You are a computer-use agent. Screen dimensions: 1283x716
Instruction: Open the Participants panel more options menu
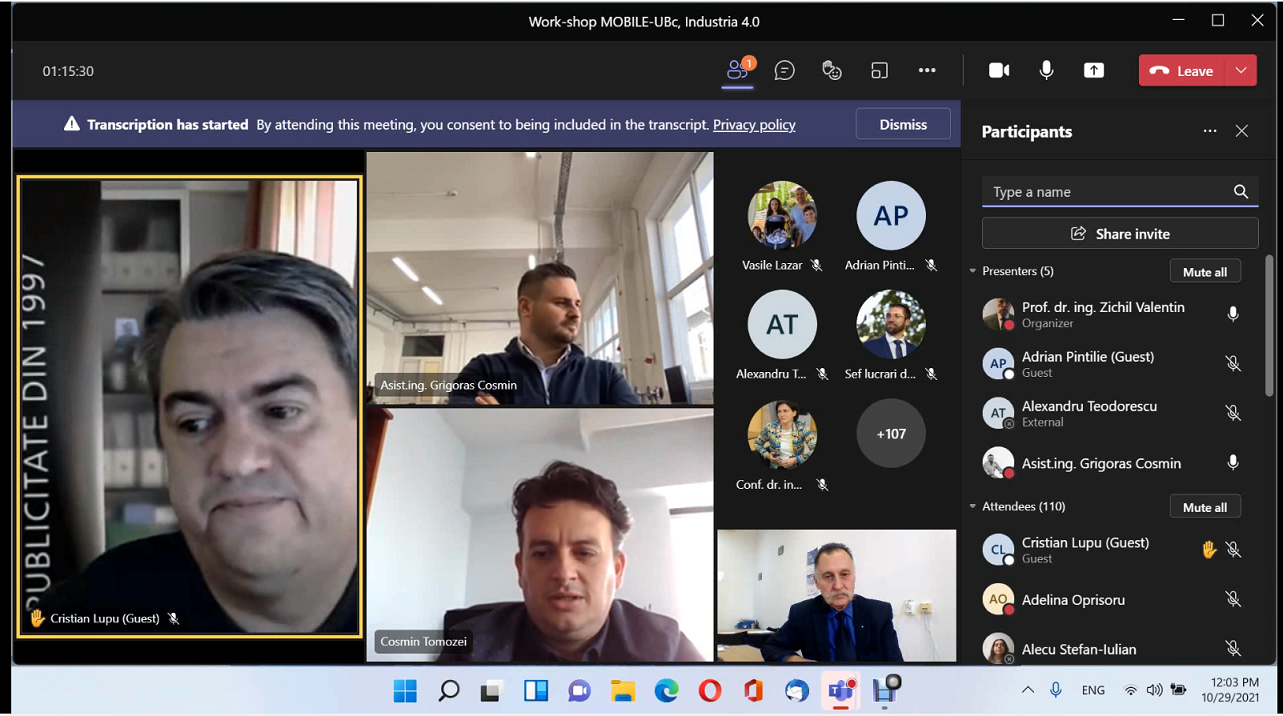(1210, 131)
